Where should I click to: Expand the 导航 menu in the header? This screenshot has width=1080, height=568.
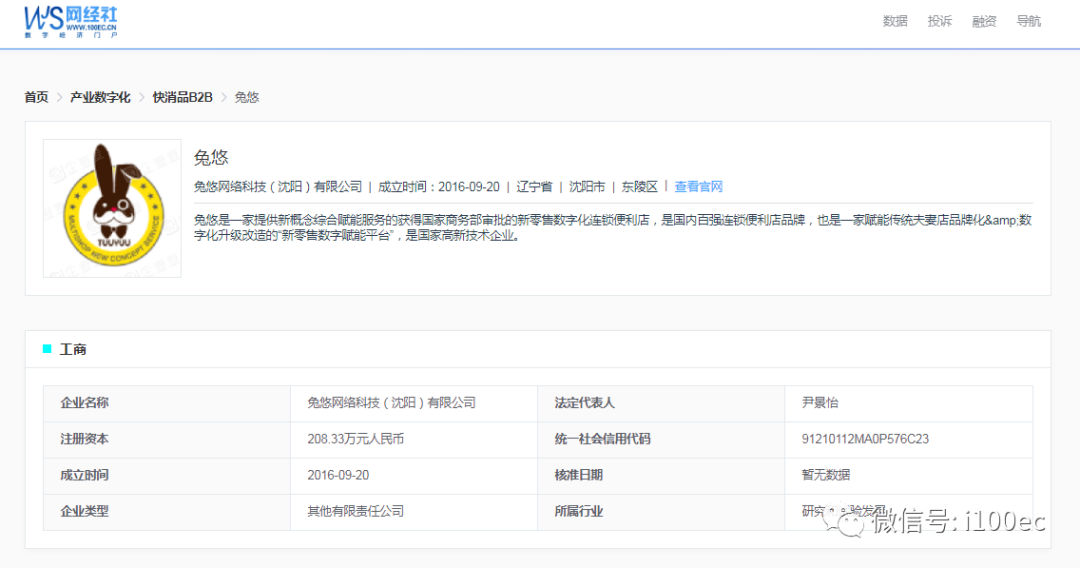pyautogui.click(x=1029, y=21)
